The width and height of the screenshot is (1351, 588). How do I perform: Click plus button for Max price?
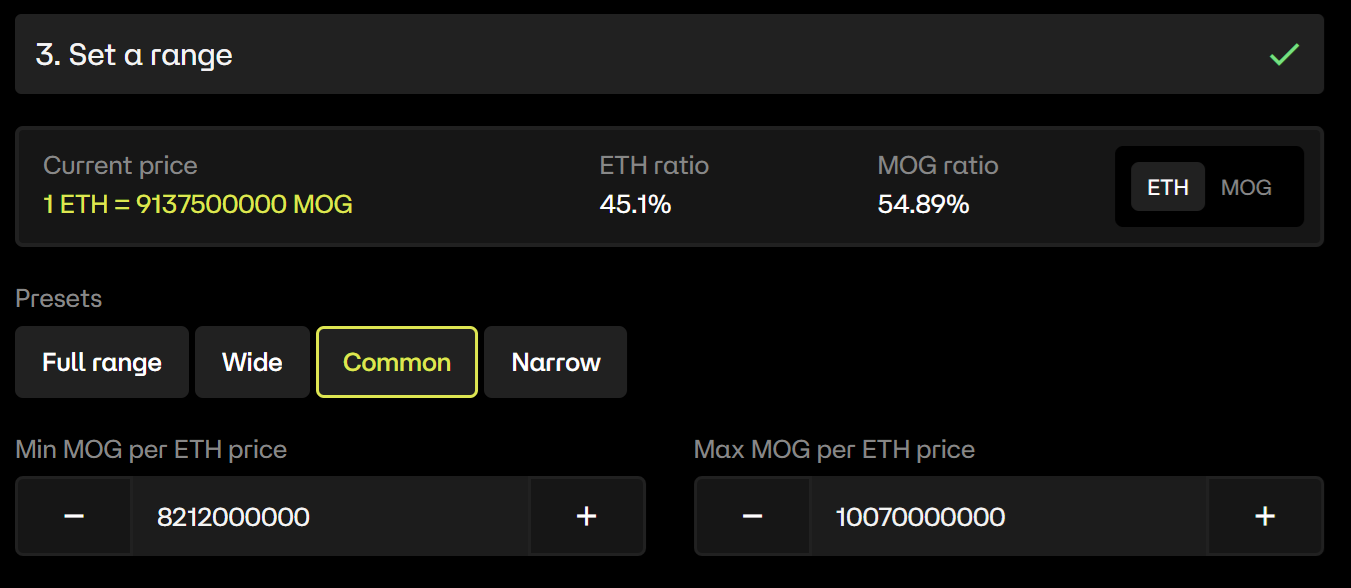tap(1265, 516)
